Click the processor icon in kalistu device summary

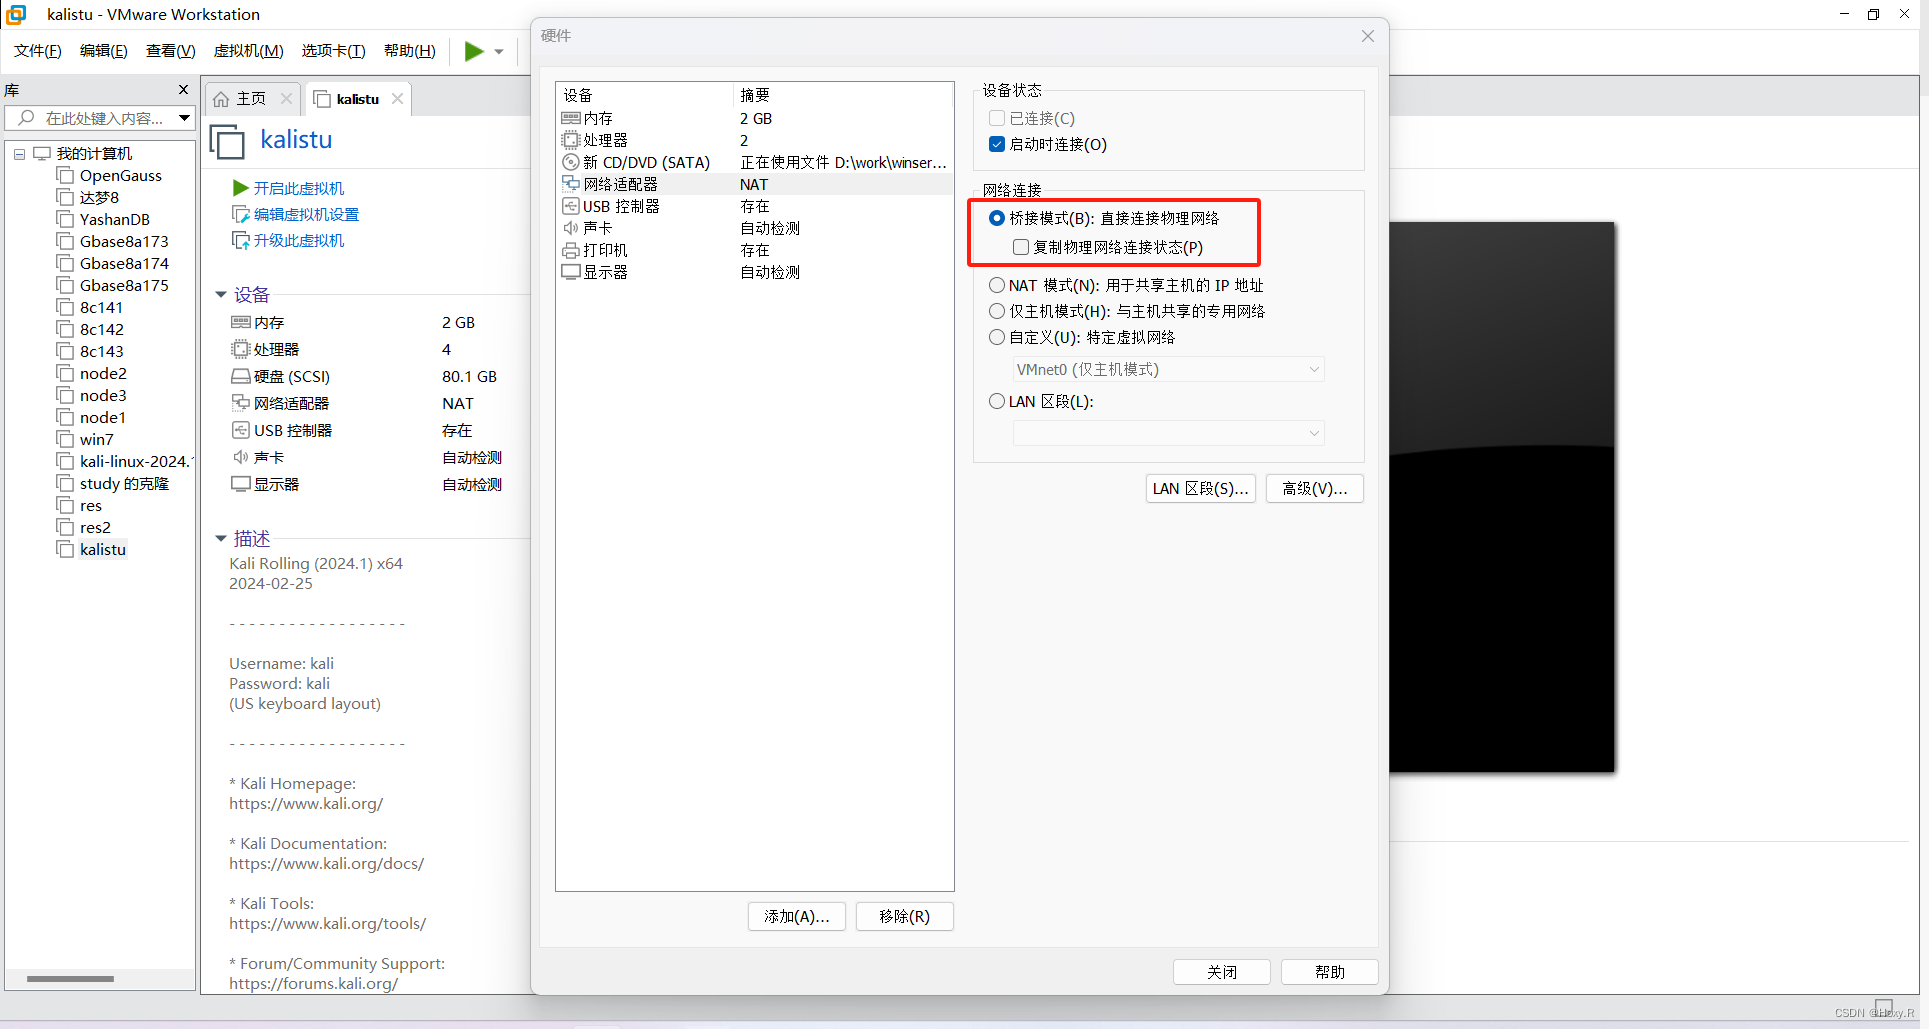click(x=241, y=349)
